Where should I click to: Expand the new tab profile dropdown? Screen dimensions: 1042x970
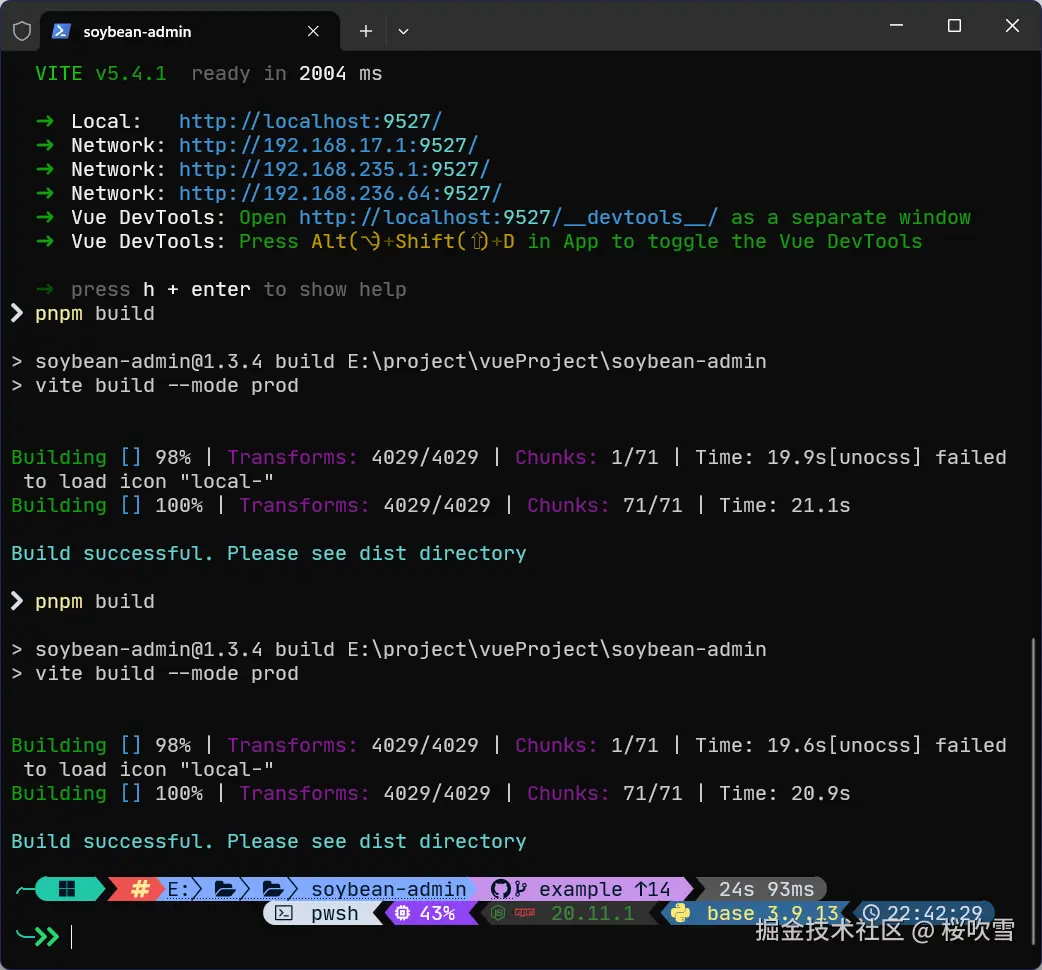[x=403, y=31]
